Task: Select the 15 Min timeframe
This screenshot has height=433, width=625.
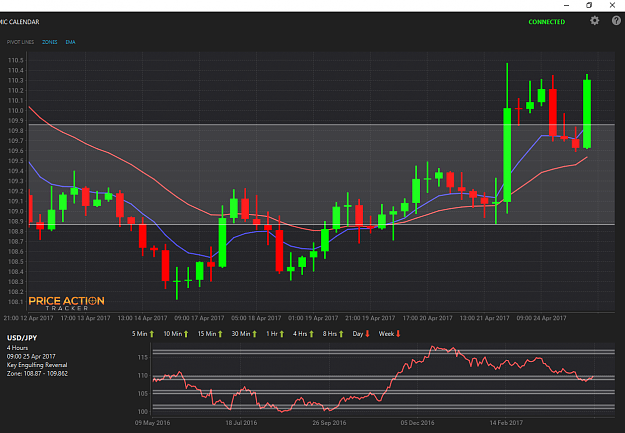Action: (x=207, y=334)
